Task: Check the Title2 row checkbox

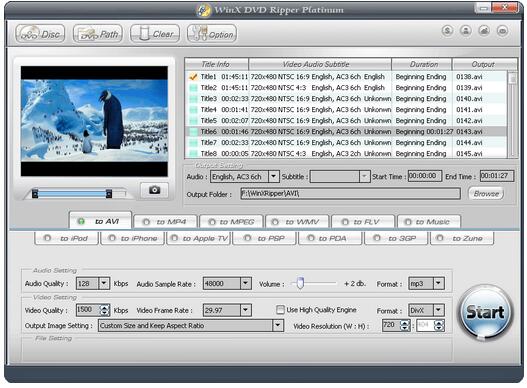Action: coord(193,88)
